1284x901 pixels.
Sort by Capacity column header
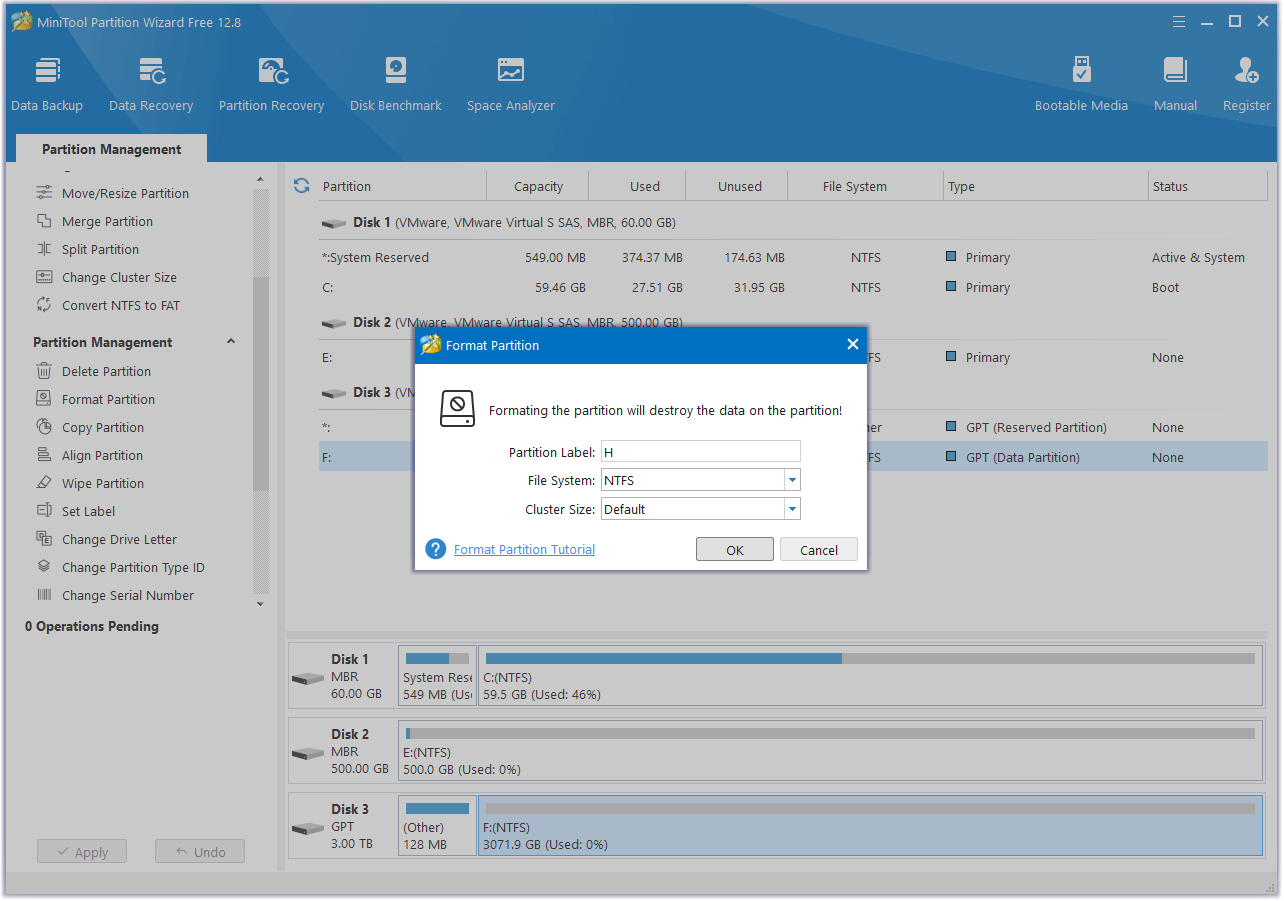click(538, 186)
